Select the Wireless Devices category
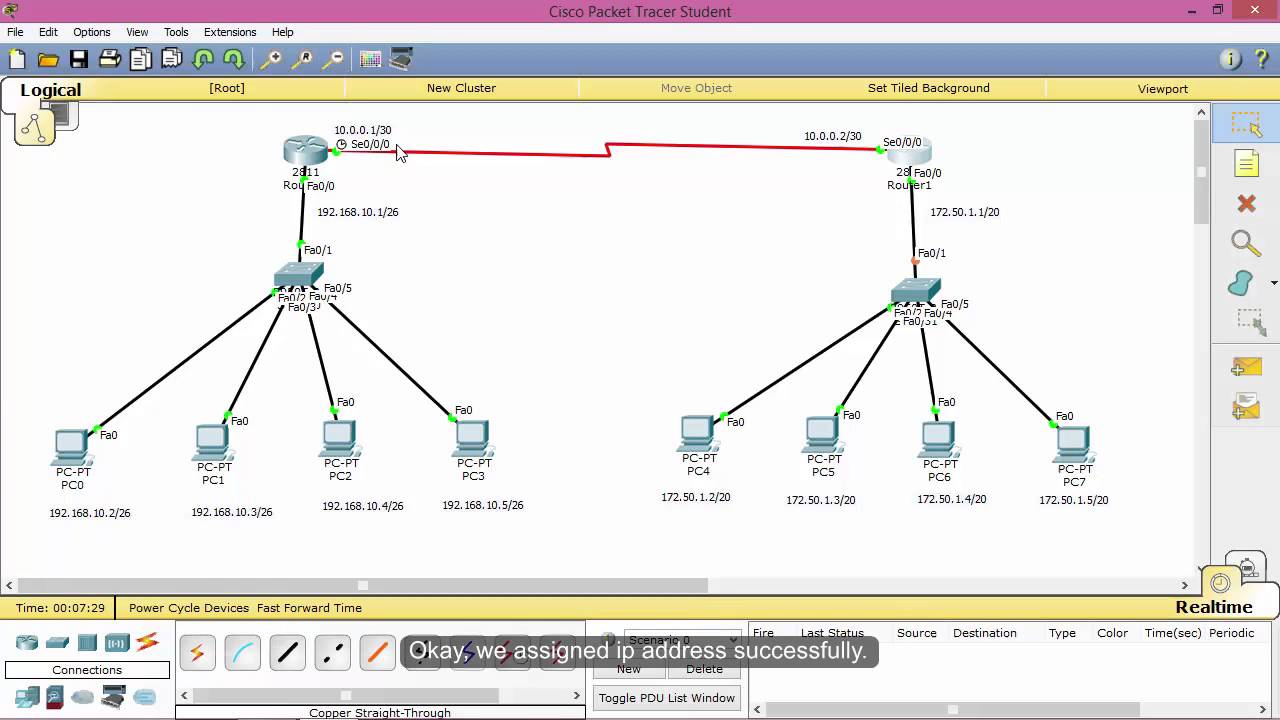The height and width of the screenshot is (720, 1280). pyautogui.click(x=117, y=642)
